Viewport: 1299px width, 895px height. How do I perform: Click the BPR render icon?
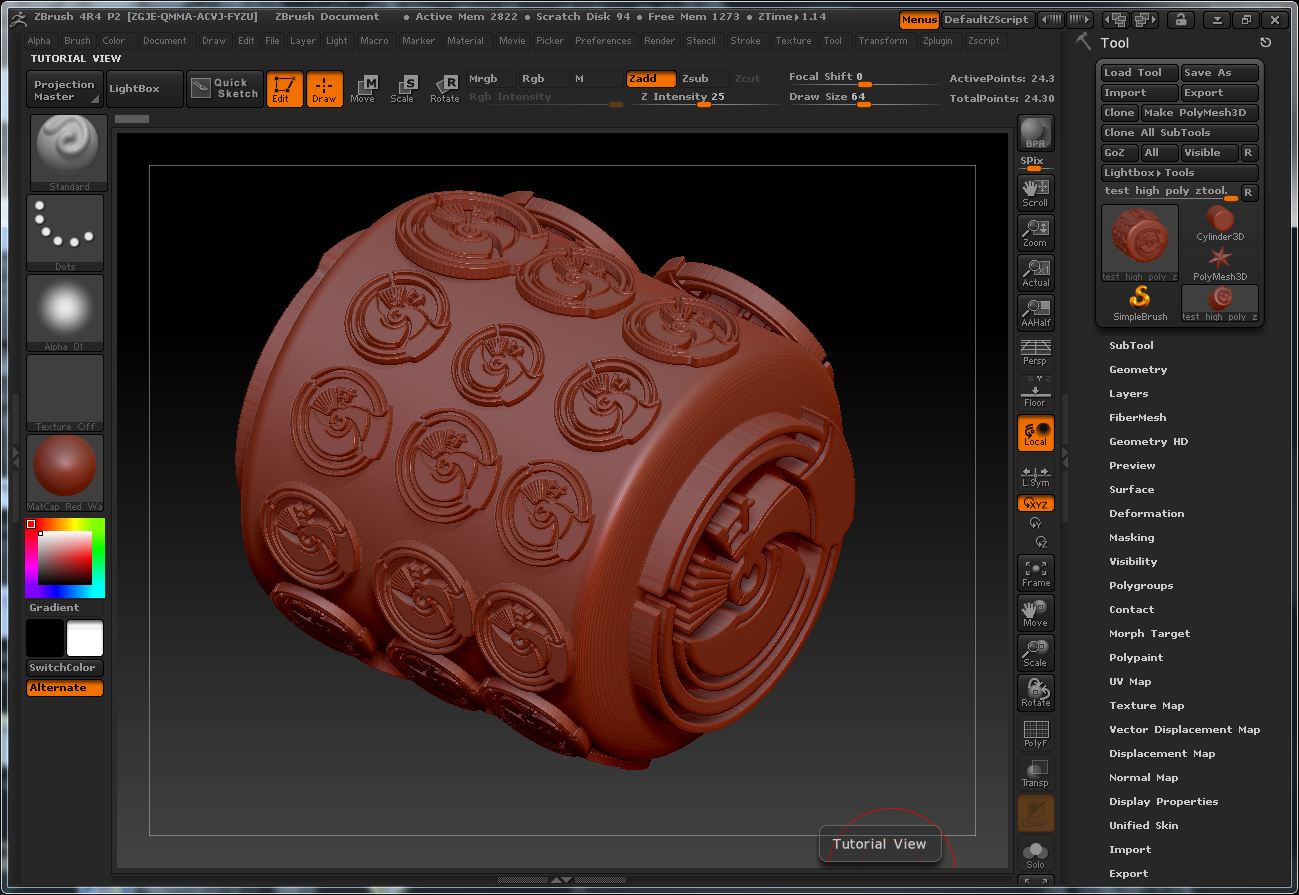[x=1035, y=131]
